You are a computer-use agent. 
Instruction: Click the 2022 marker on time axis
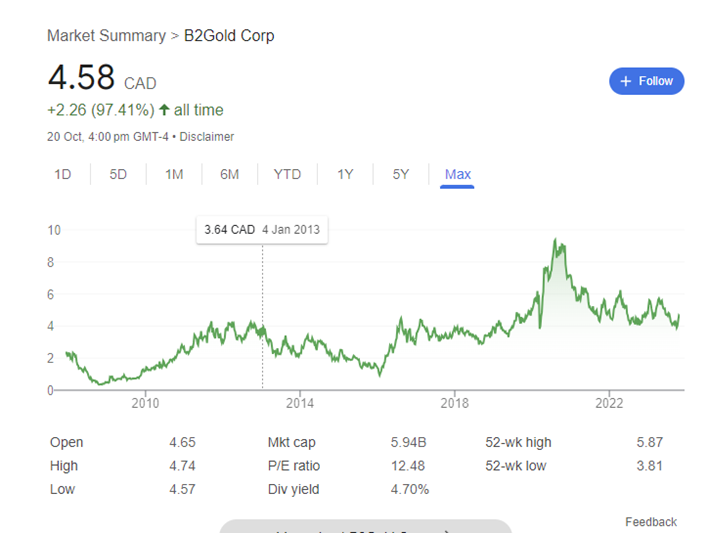(x=609, y=403)
